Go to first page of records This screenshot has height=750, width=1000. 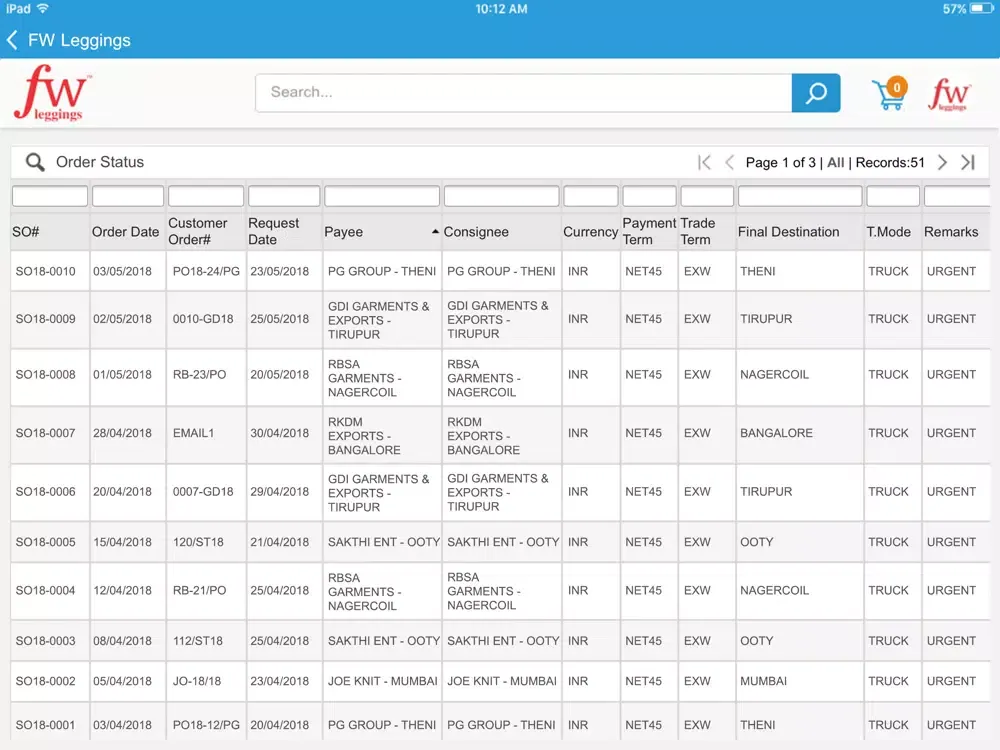coord(704,163)
